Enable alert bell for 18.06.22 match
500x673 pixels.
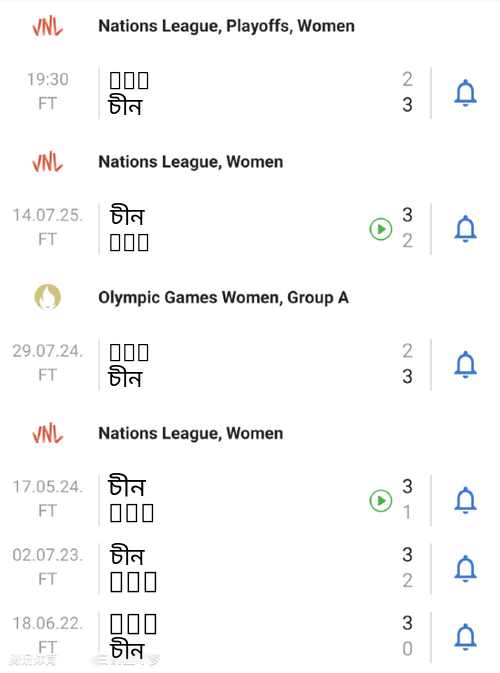[x=465, y=637]
